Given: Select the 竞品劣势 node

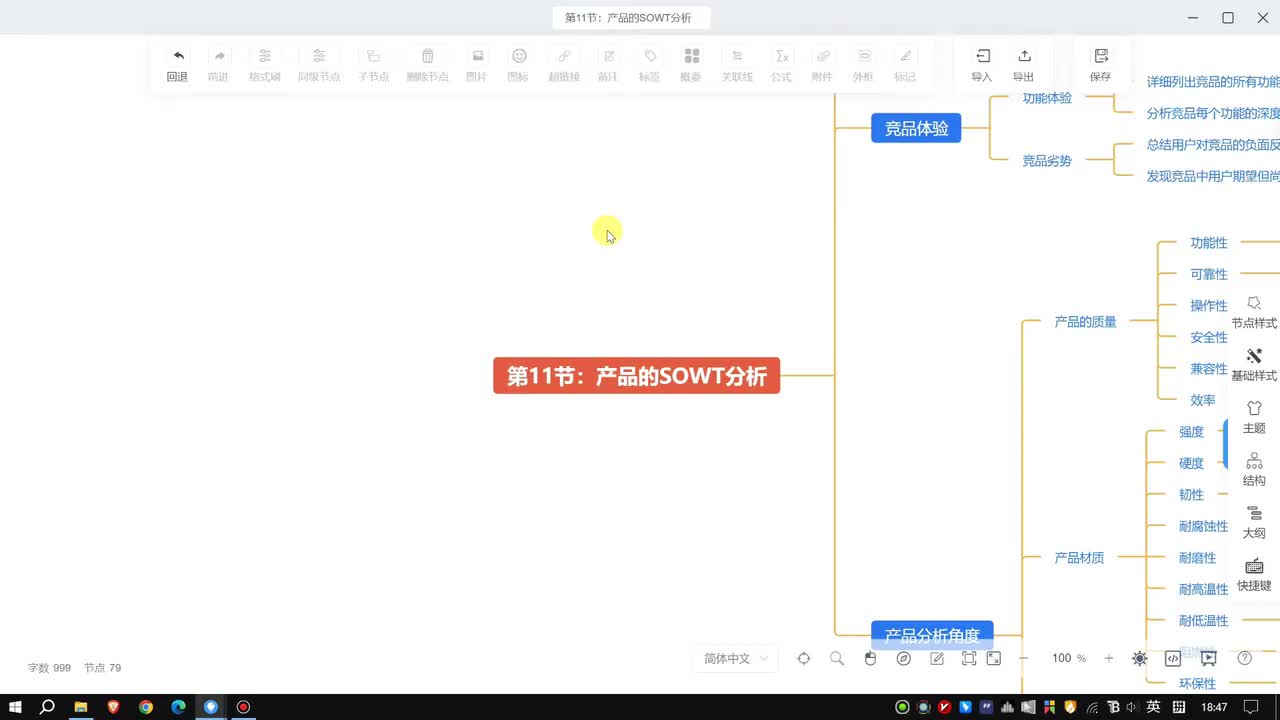Looking at the screenshot, I should pos(1047,160).
